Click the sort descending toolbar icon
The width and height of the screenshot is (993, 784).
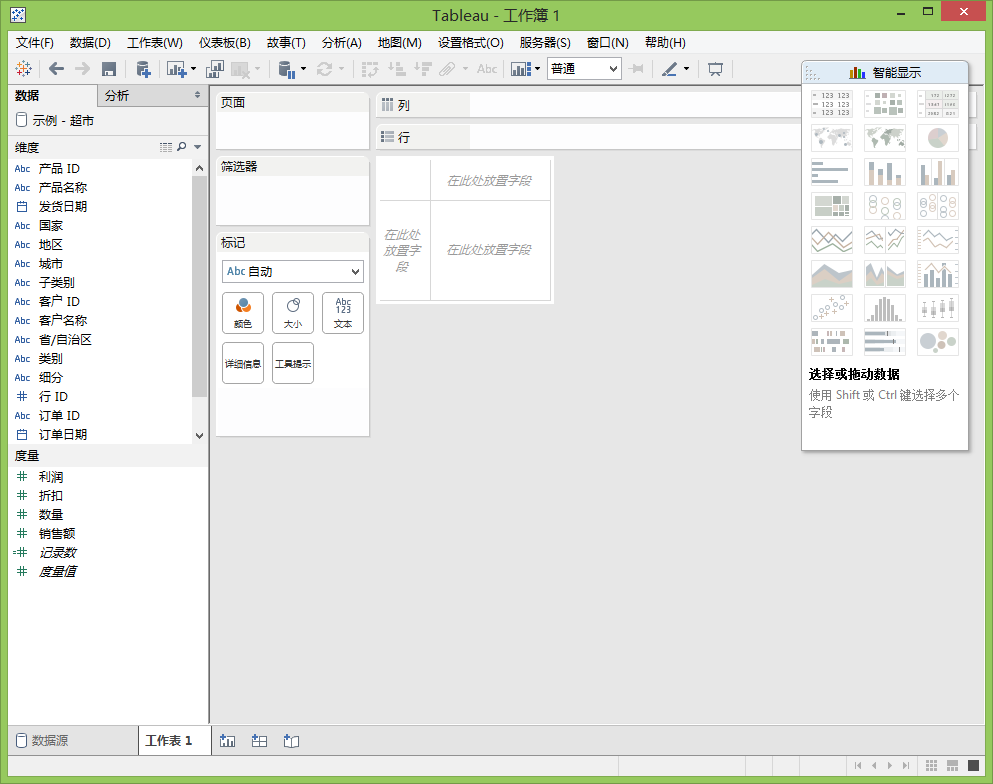pos(423,68)
